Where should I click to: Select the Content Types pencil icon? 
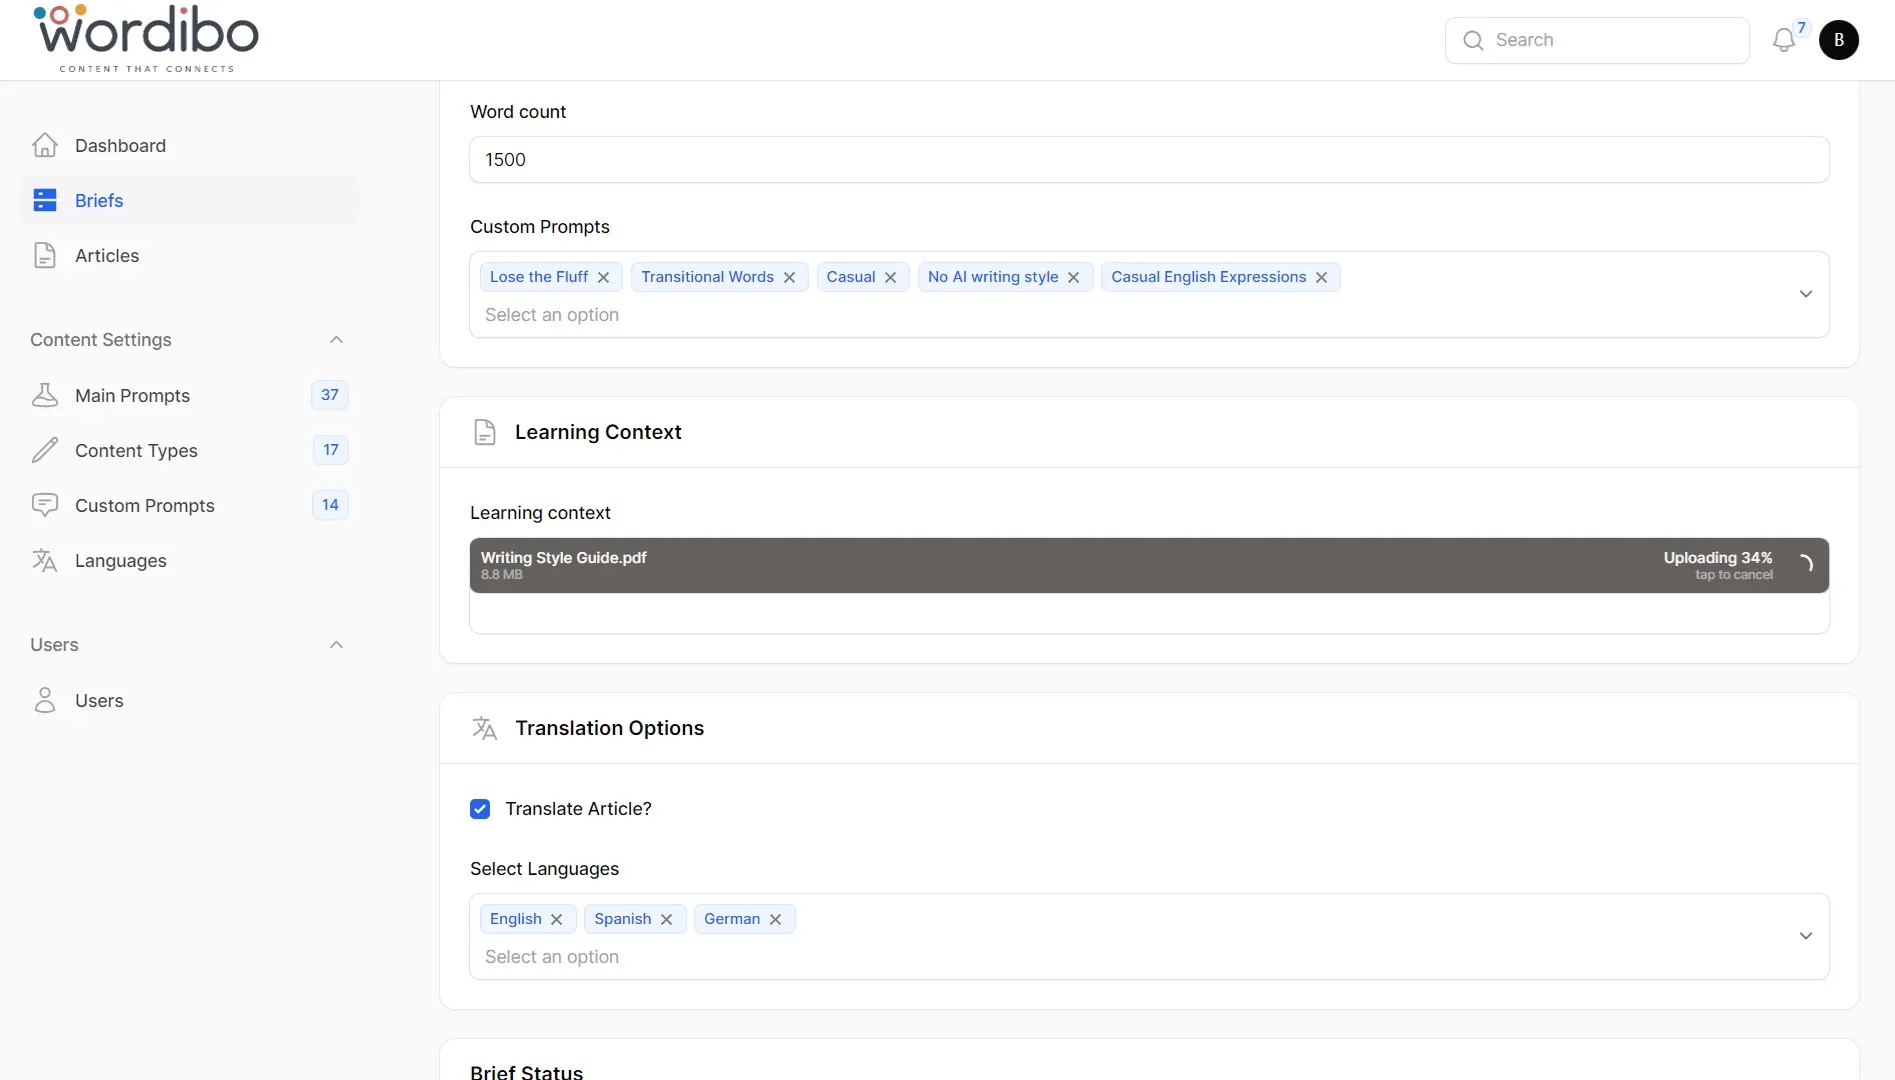(45, 450)
